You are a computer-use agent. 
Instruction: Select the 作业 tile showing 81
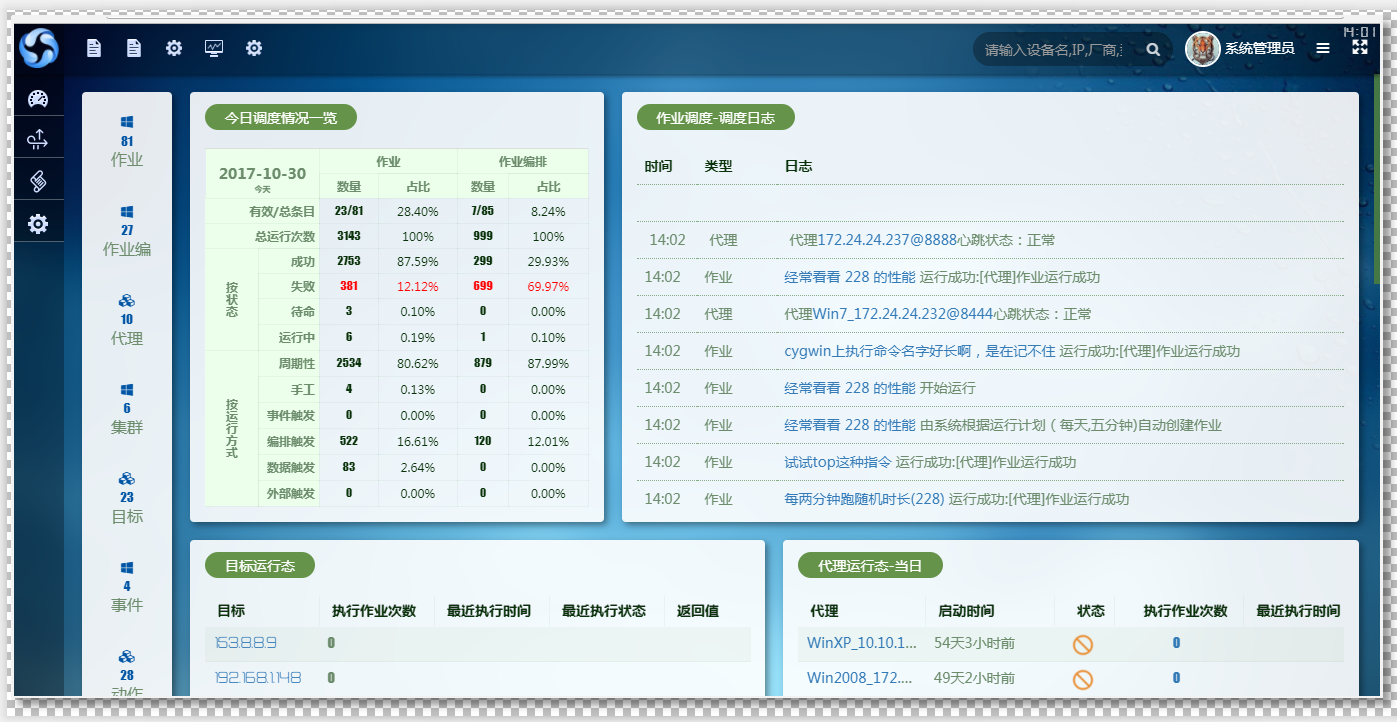127,141
